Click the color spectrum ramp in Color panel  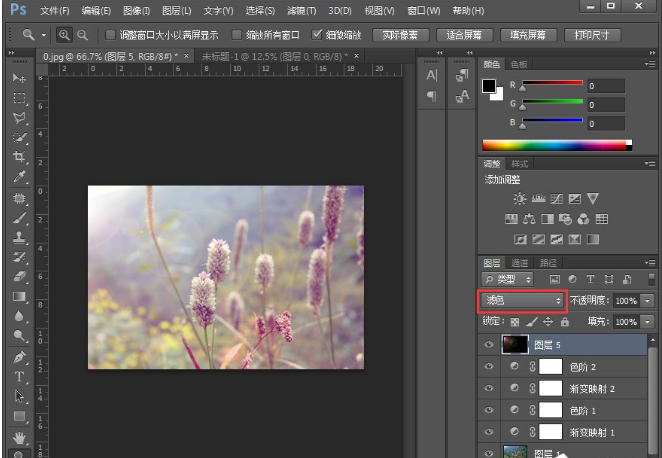pos(556,144)
